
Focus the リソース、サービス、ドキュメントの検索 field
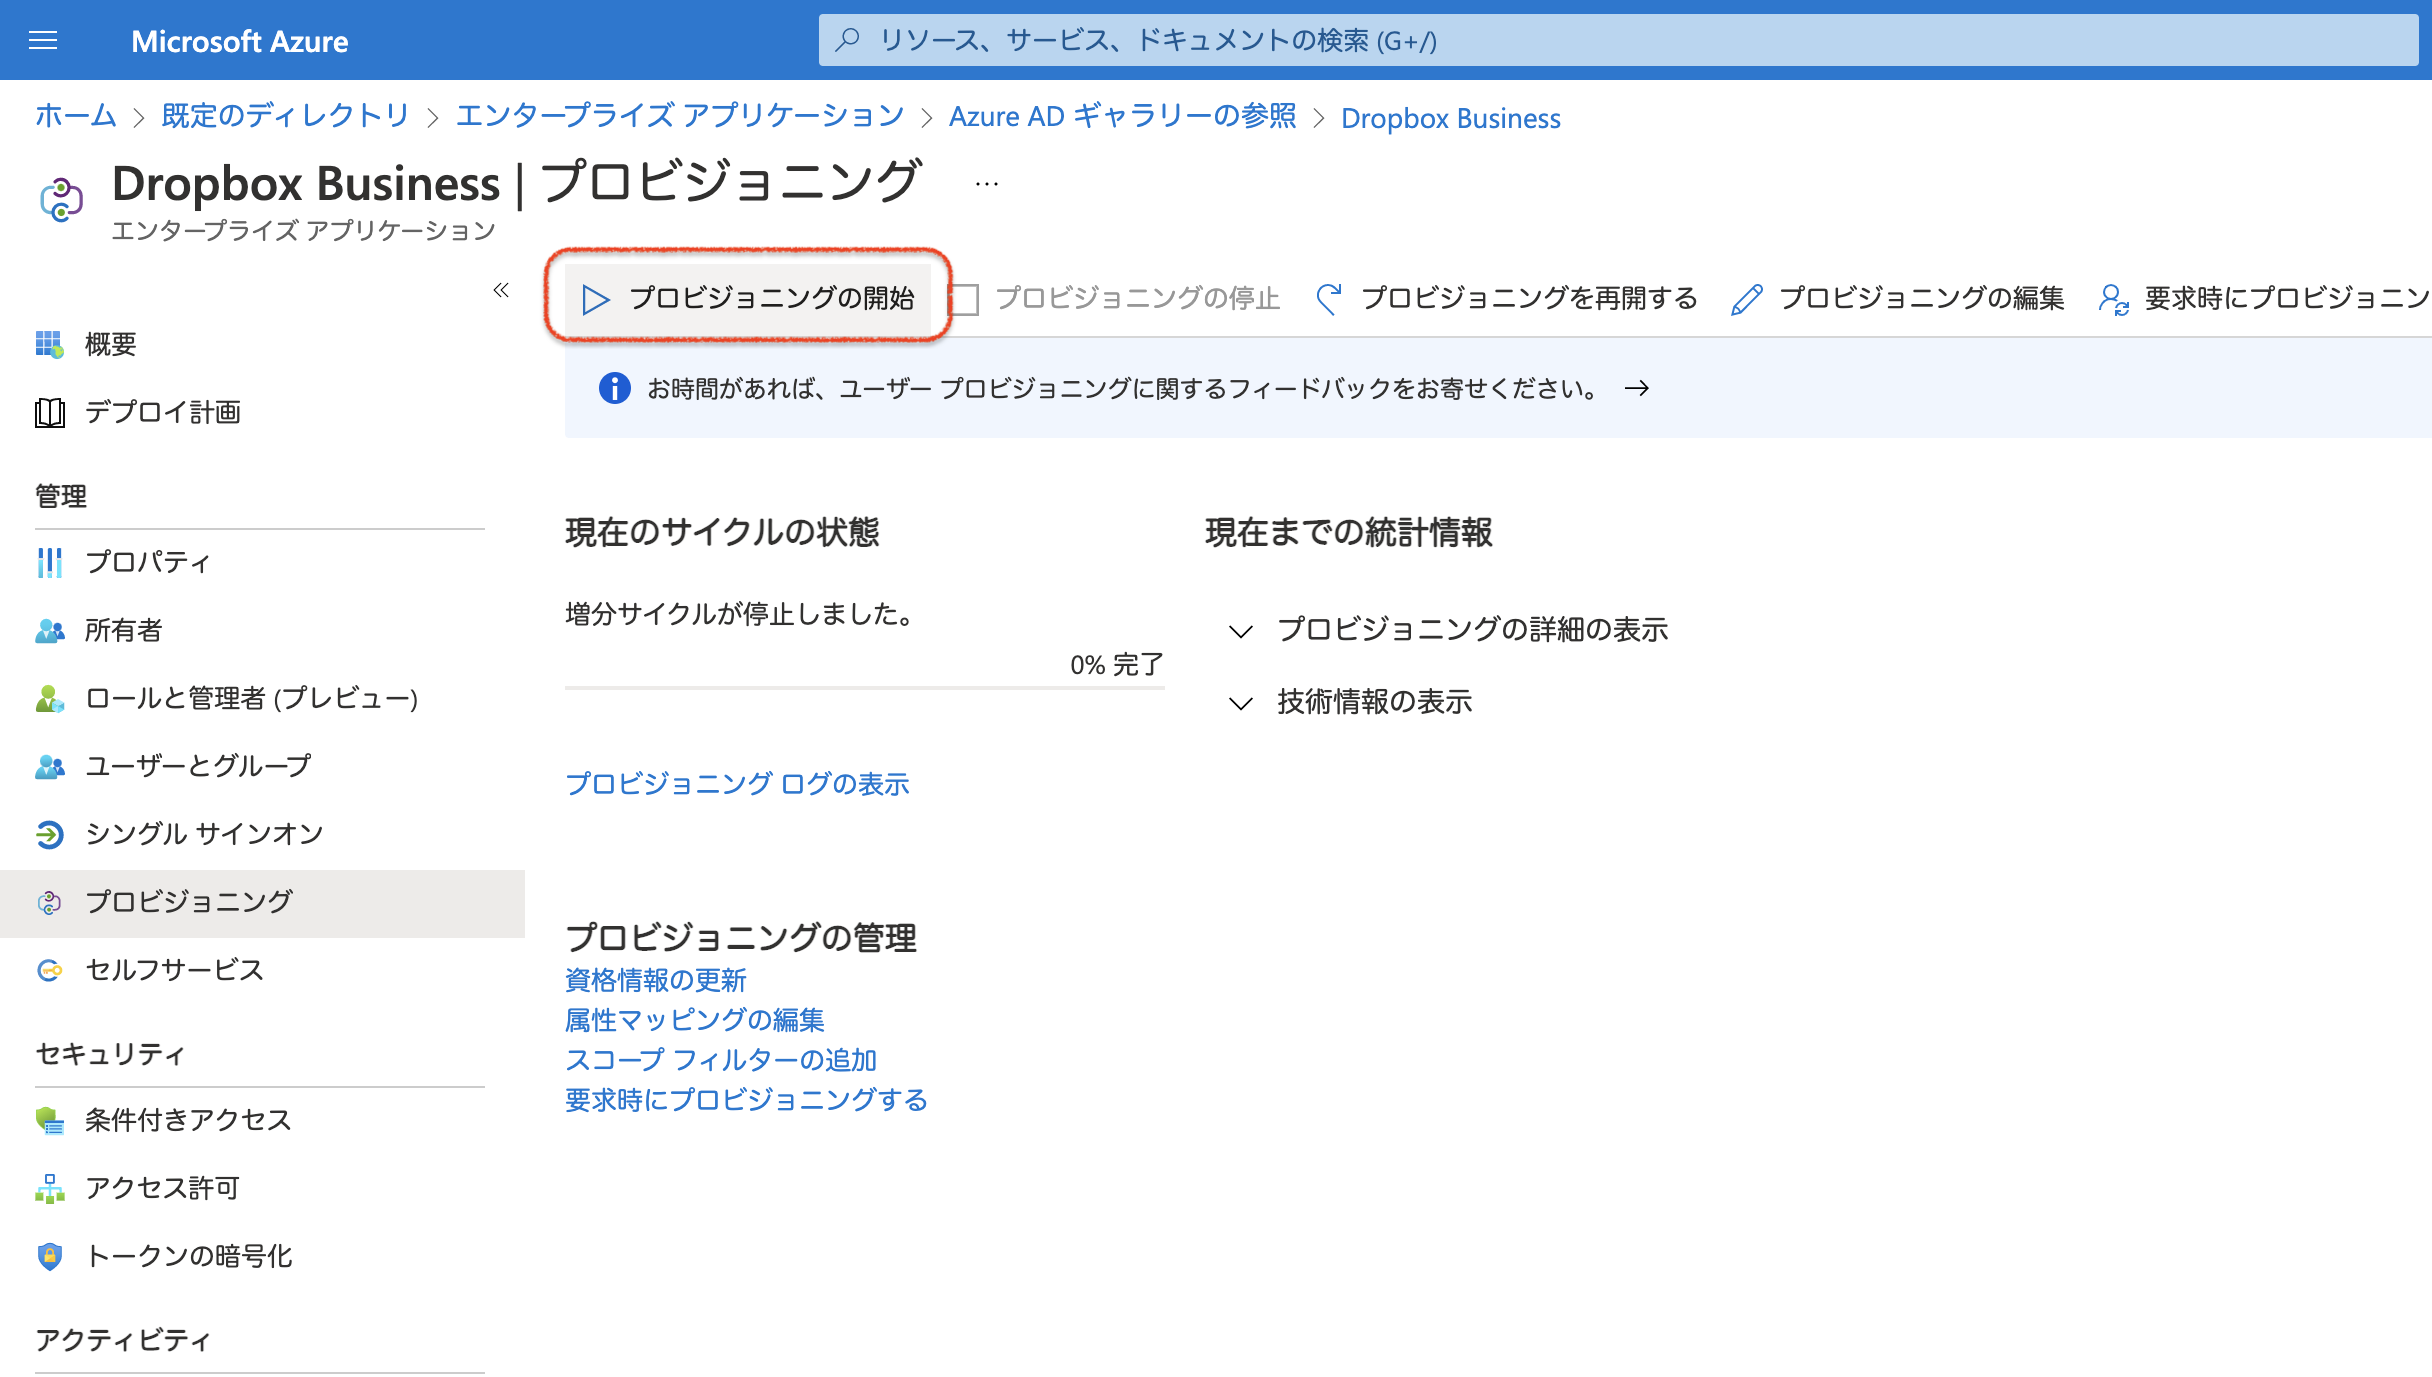[x=1618, y=40]
